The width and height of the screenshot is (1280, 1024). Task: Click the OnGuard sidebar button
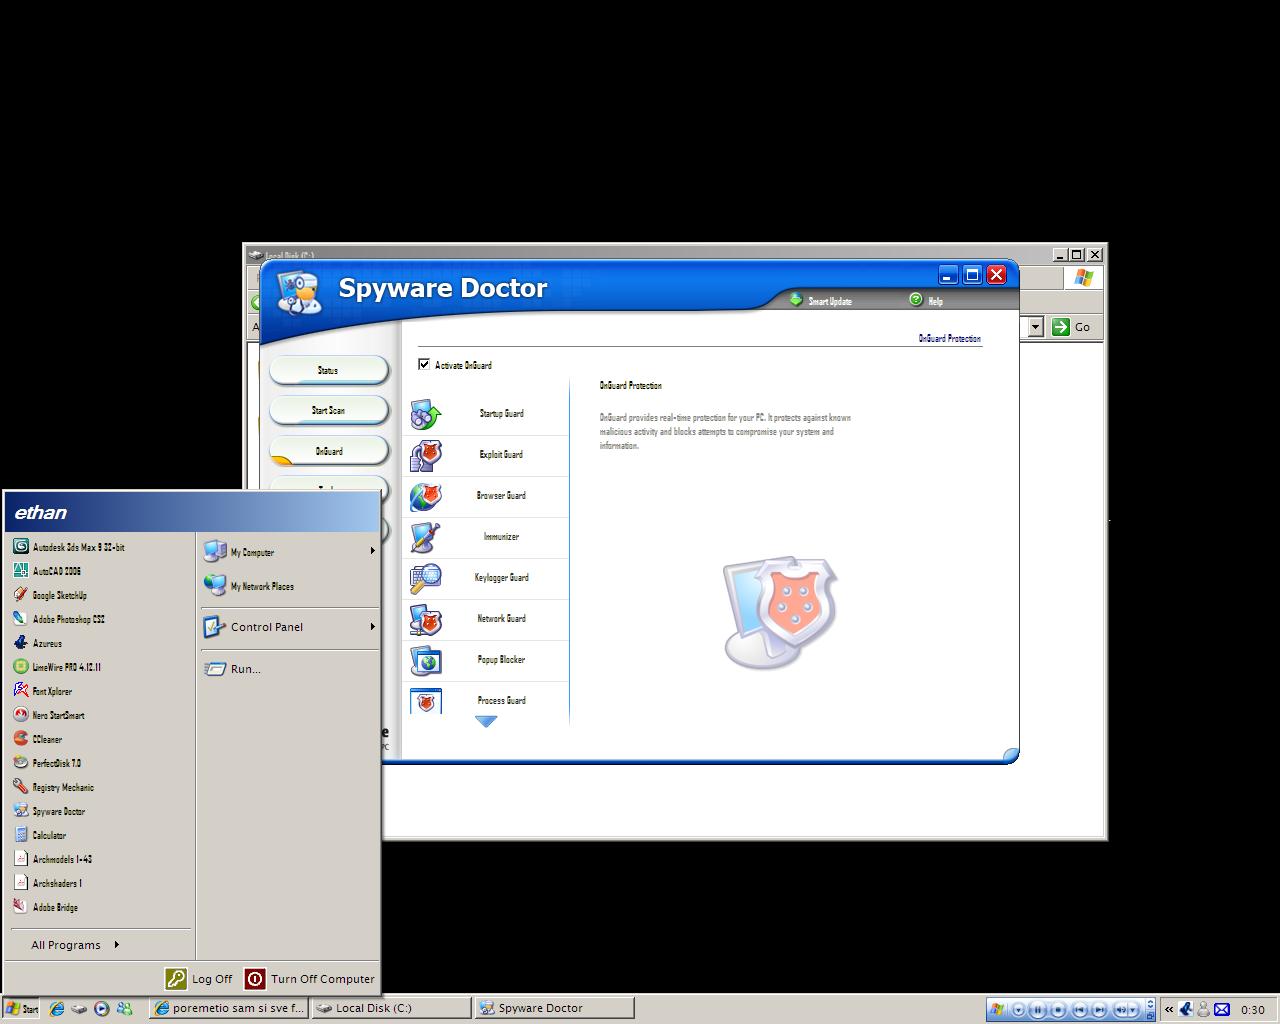(x=328, y=451)
